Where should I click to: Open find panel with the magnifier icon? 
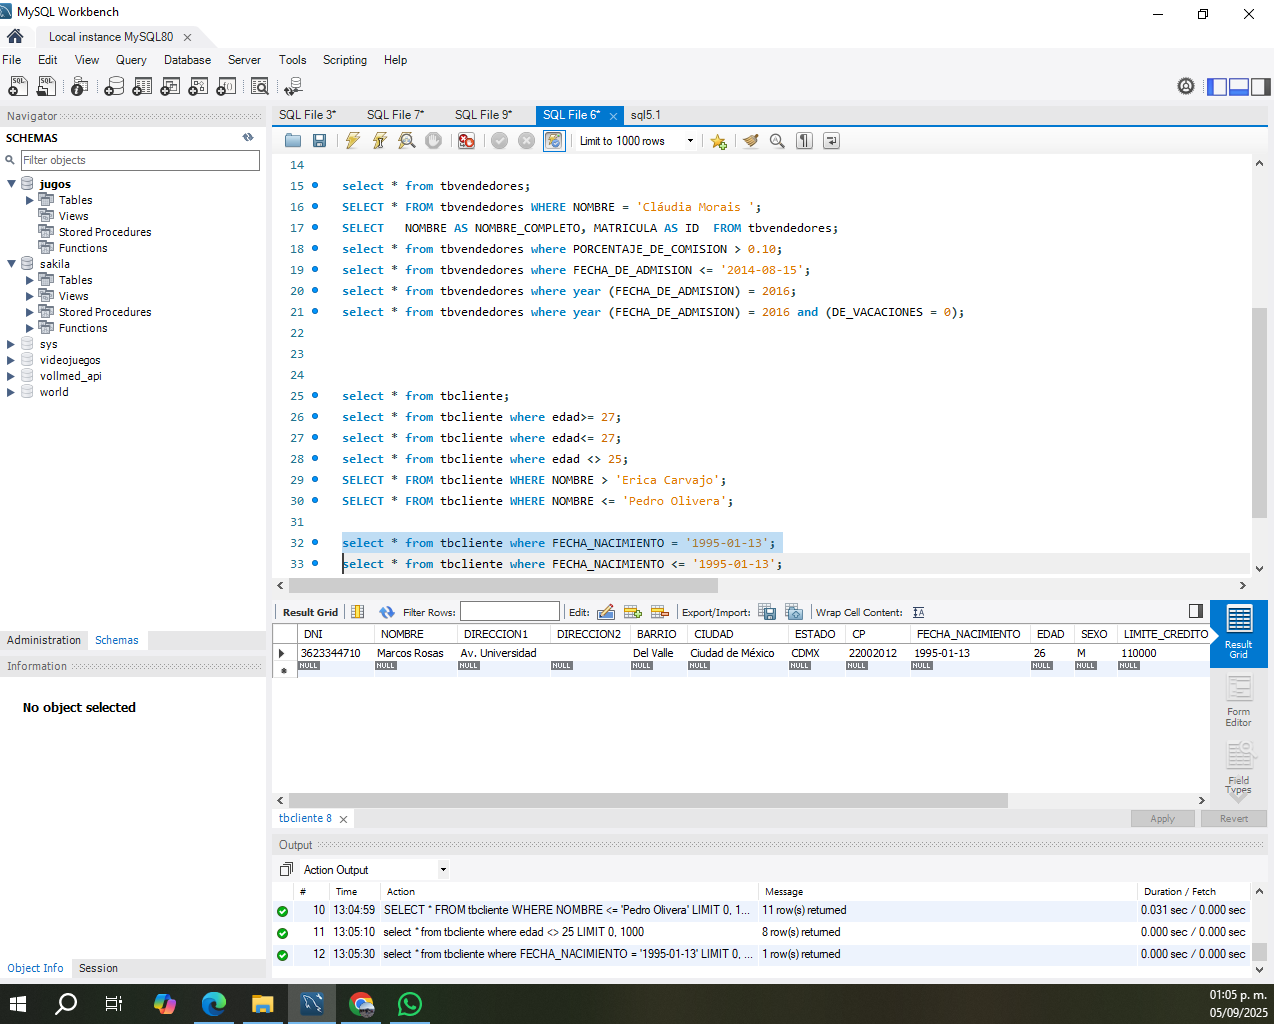pyautogui.click(x=777, y=141)
